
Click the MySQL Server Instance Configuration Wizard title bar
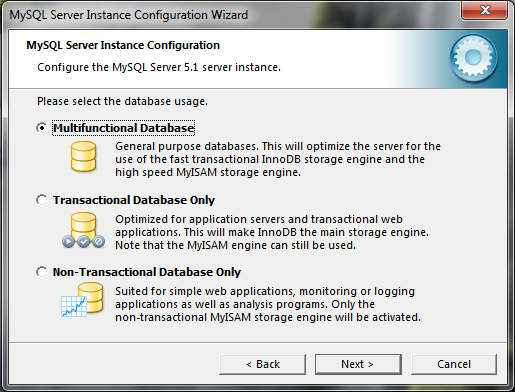click(129, 15)
